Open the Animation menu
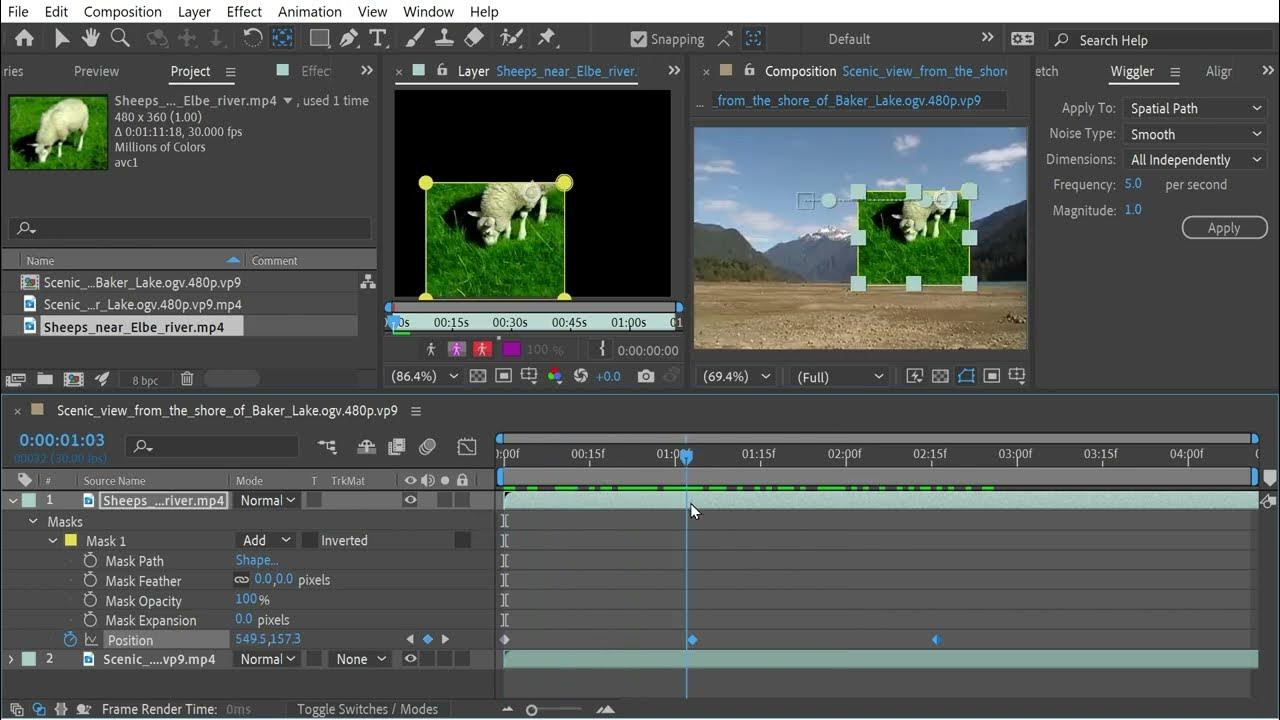This screenshot has width=1280, height=720. [x=309, y=12]
